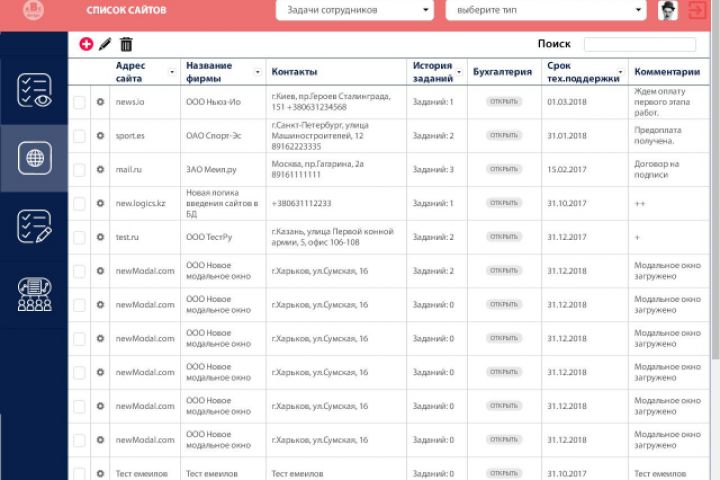Click the ОАО Спорт-Эс company name

click(214, 136)
